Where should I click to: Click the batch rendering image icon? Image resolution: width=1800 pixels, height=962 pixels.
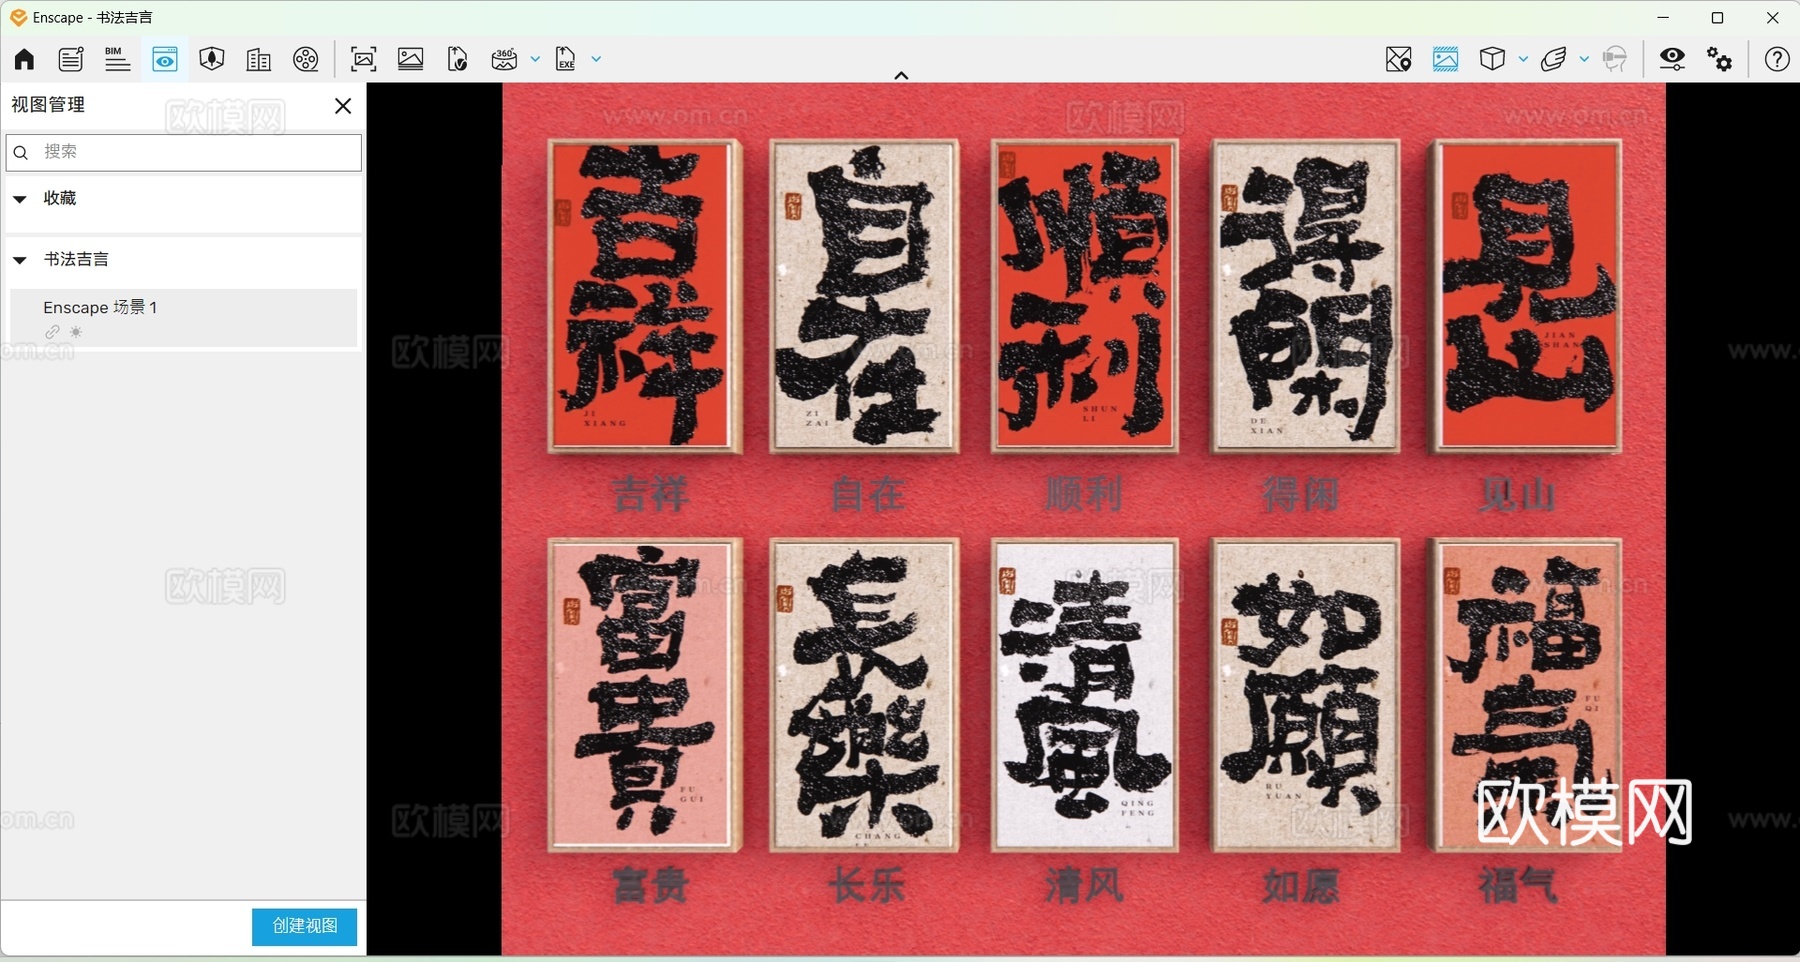[x=410, y=59]
